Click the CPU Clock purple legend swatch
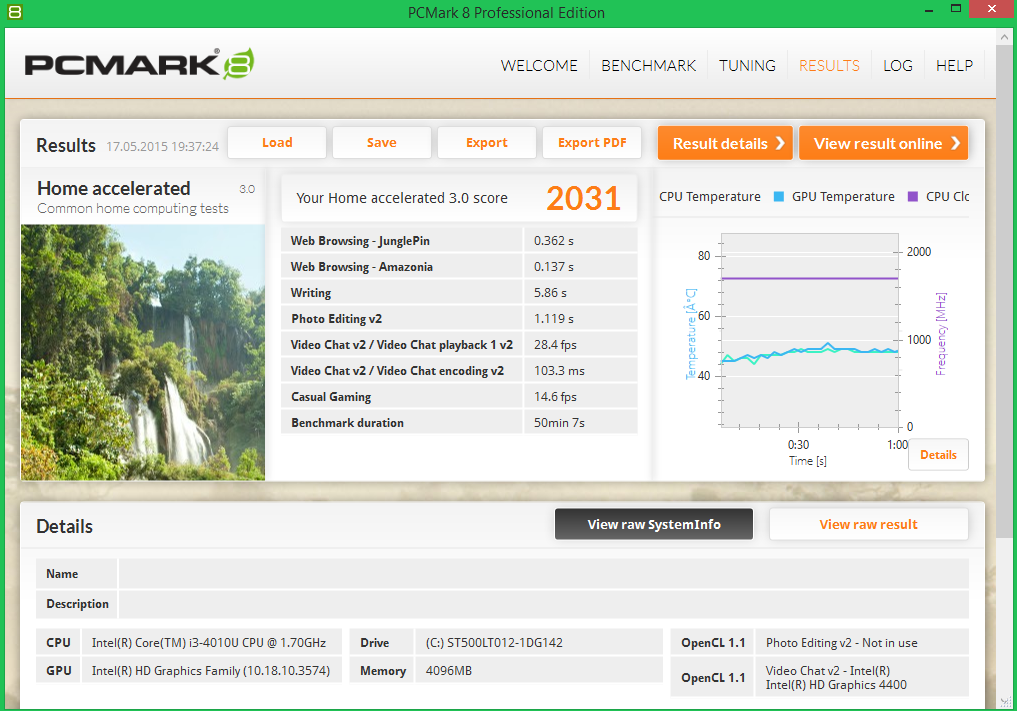 pyautogui.click(x=913, y=197)
